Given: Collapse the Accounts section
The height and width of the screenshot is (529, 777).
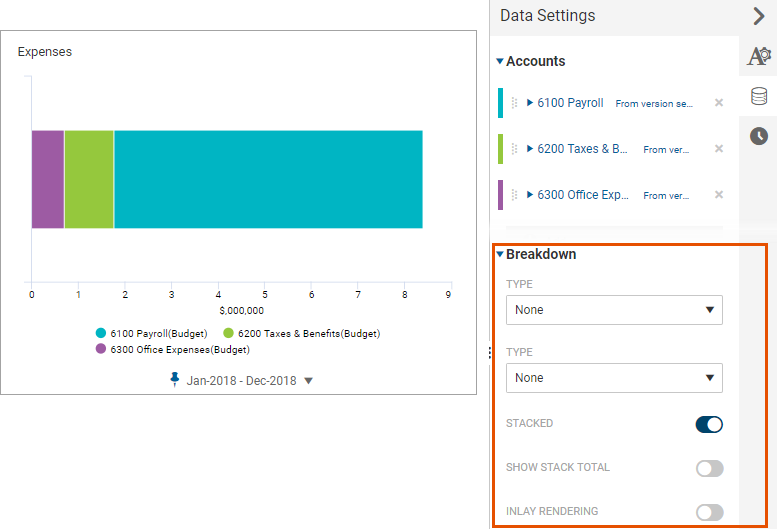Looking at the screenshot, I should (x=500, y=61).
